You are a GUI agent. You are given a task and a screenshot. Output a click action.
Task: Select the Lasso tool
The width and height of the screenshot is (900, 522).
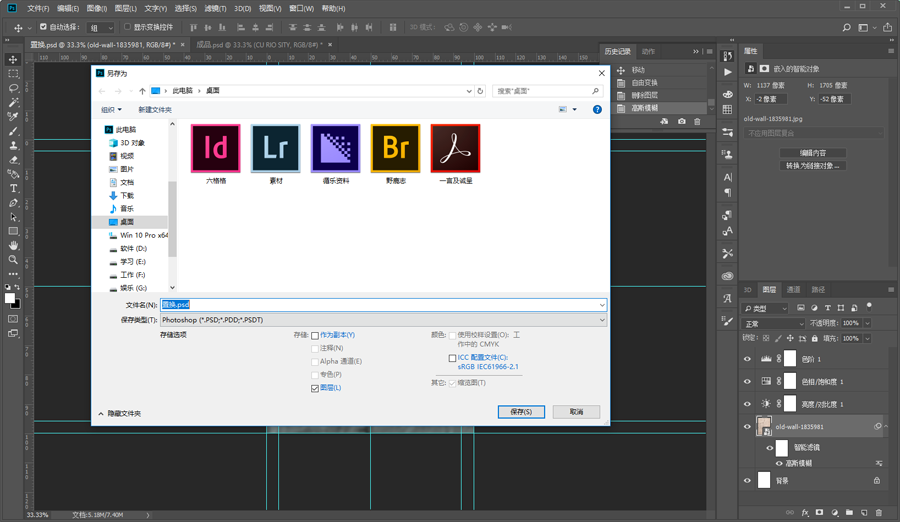(13, 88)
